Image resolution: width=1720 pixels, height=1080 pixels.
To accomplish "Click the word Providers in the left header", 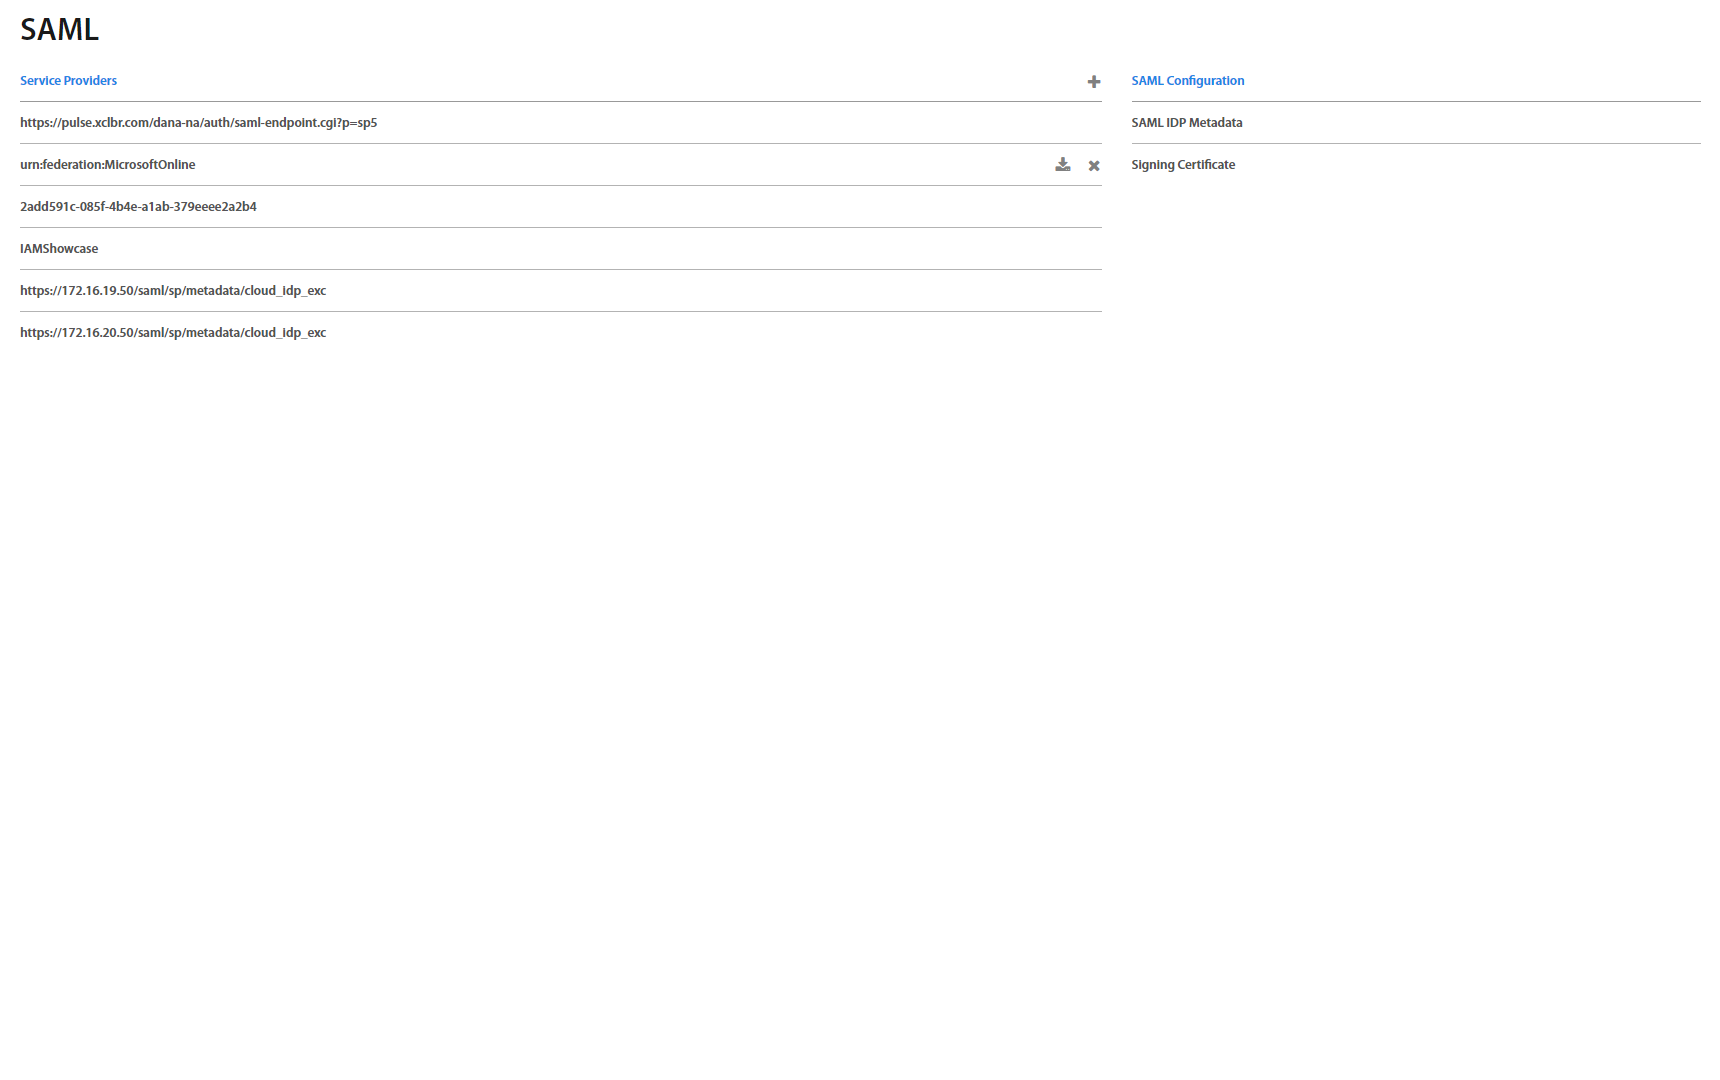I will pos(90,81).
